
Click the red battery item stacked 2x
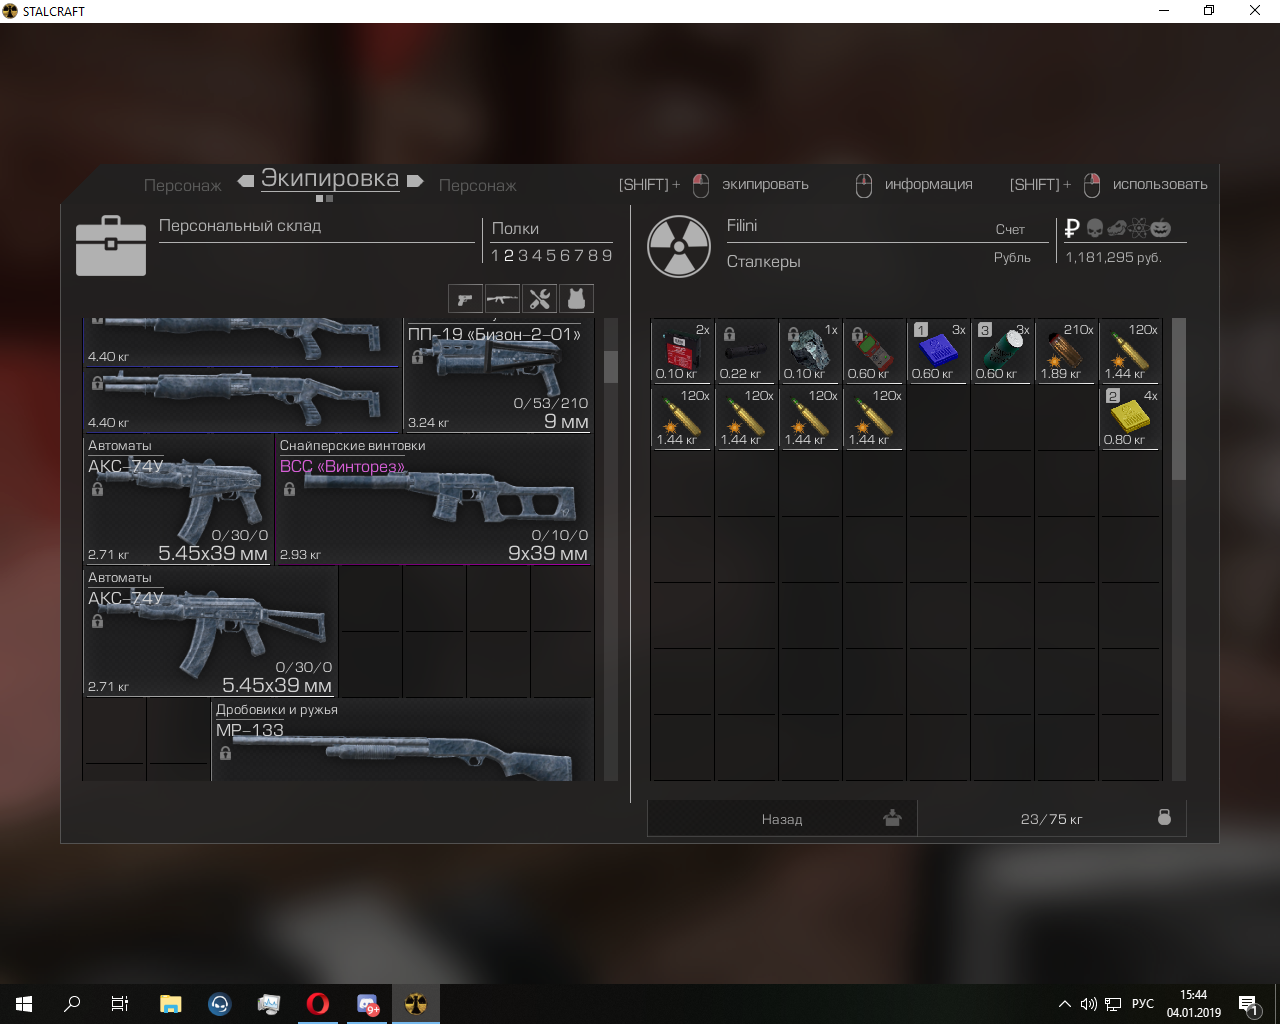tap(682, 351)
